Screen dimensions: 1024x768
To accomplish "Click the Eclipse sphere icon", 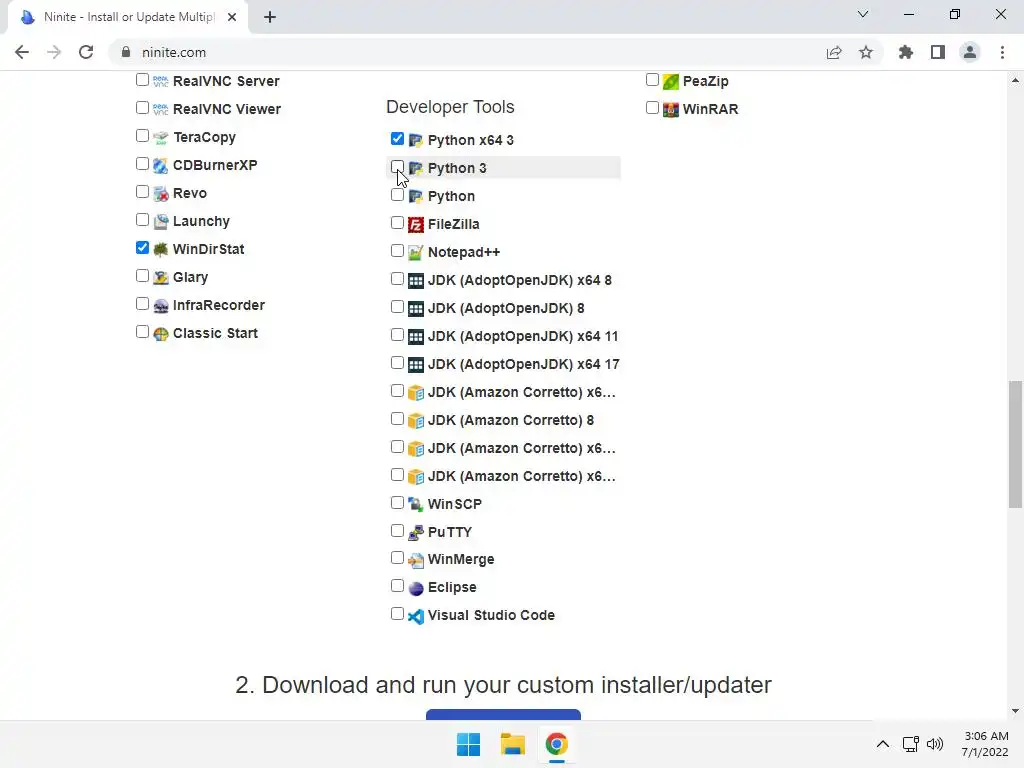I will point(416,588).
